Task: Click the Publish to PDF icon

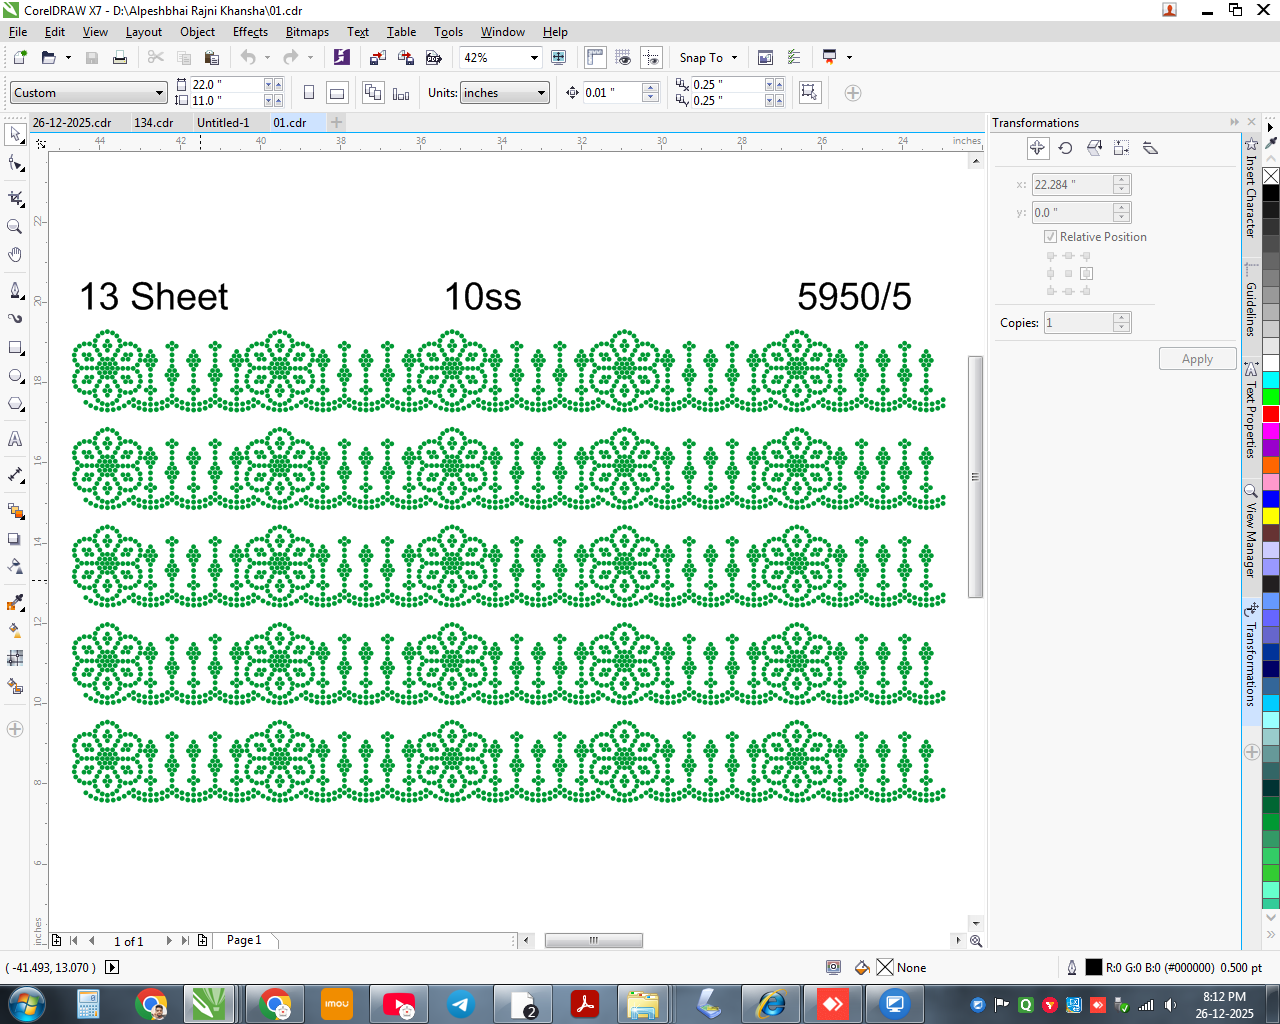Action: (x=434, y=58)
